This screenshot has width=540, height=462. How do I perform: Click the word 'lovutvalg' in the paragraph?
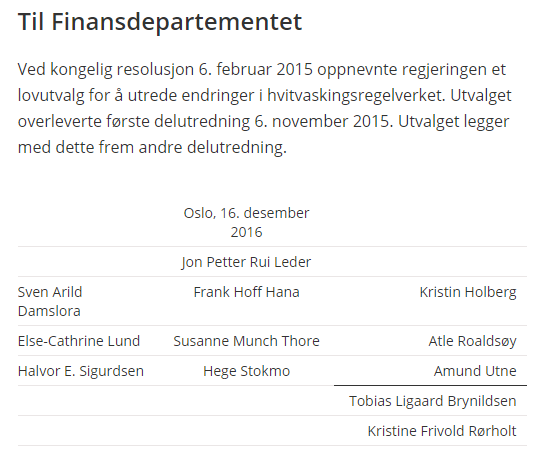click(51, 95)
